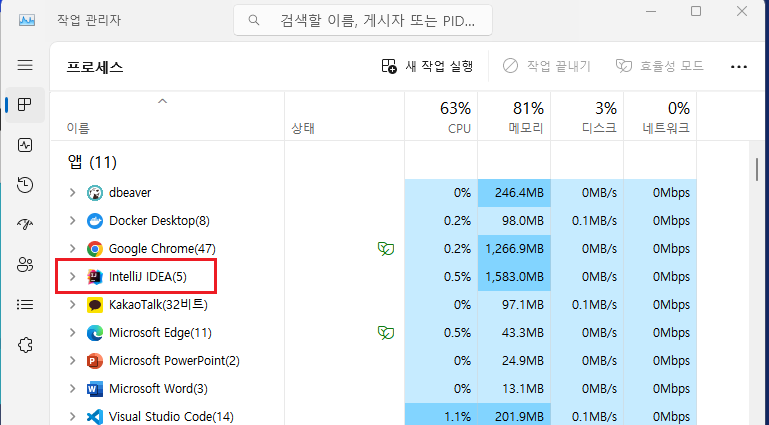Select Microsoft PowerPoint(2) row name
This screenshot has height=425, width=769.
pos(174,361)
